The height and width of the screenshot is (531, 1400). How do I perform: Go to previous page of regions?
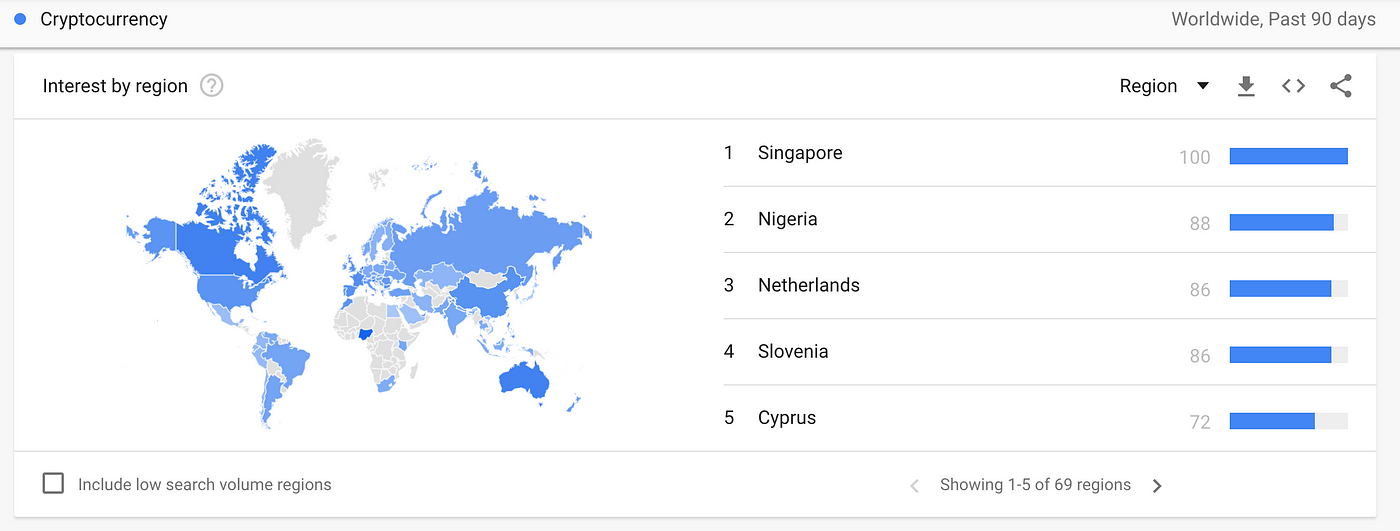[x=914, y=486]
